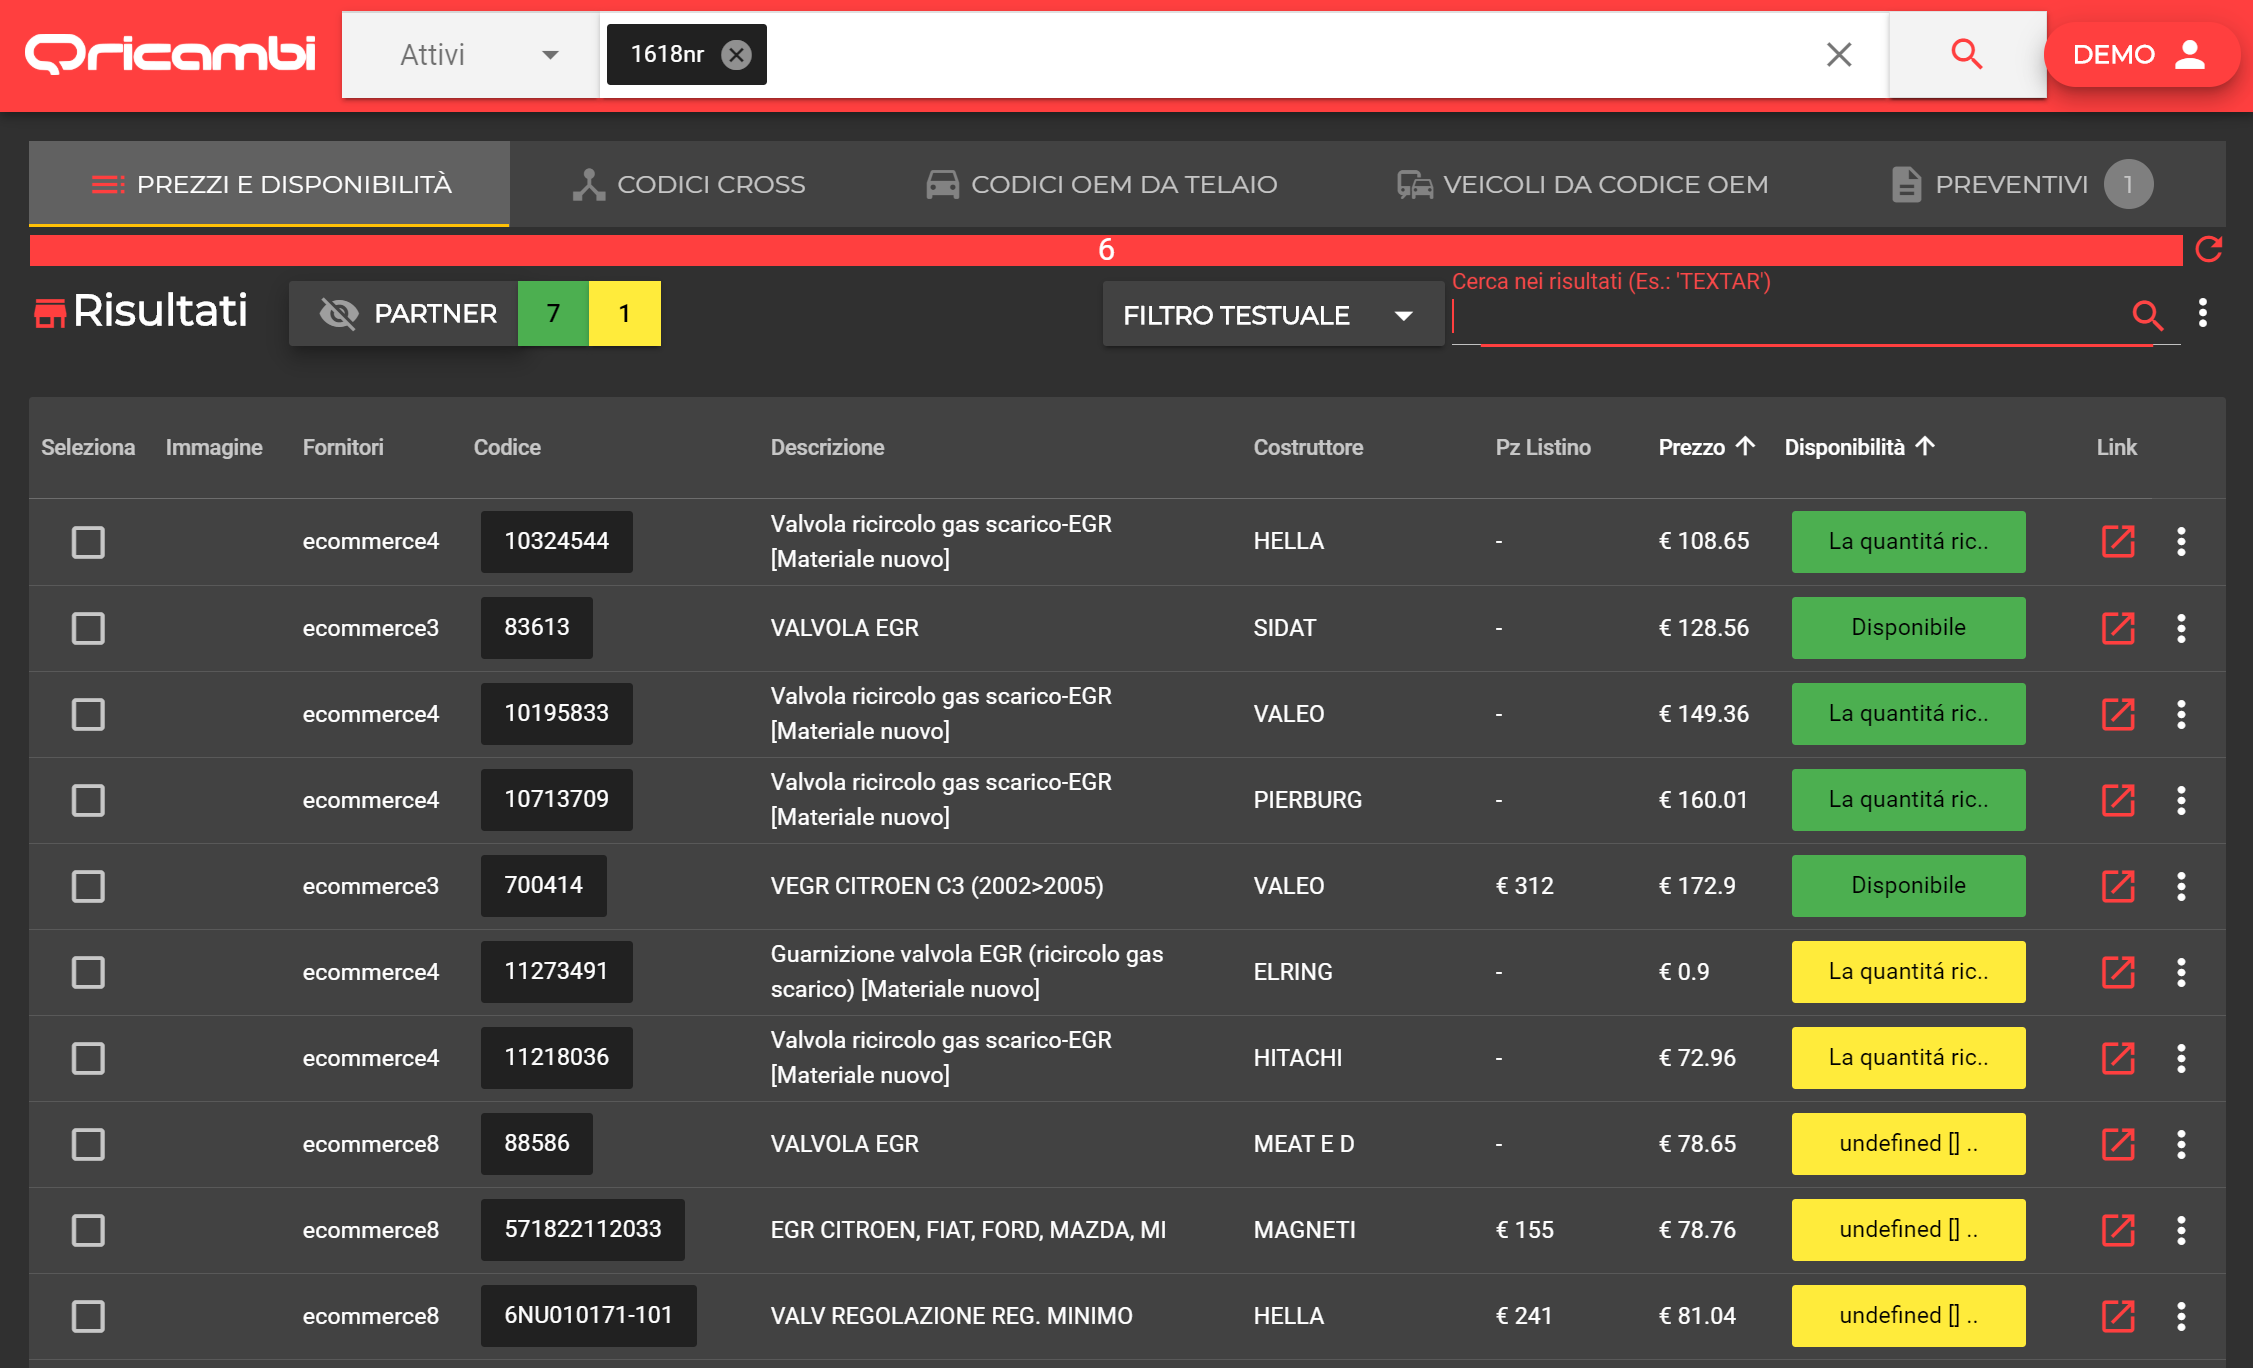This screenshot has height=1368, width=2253.
Task: Open the Attivi dropdown
Action: tap(470, 54)
